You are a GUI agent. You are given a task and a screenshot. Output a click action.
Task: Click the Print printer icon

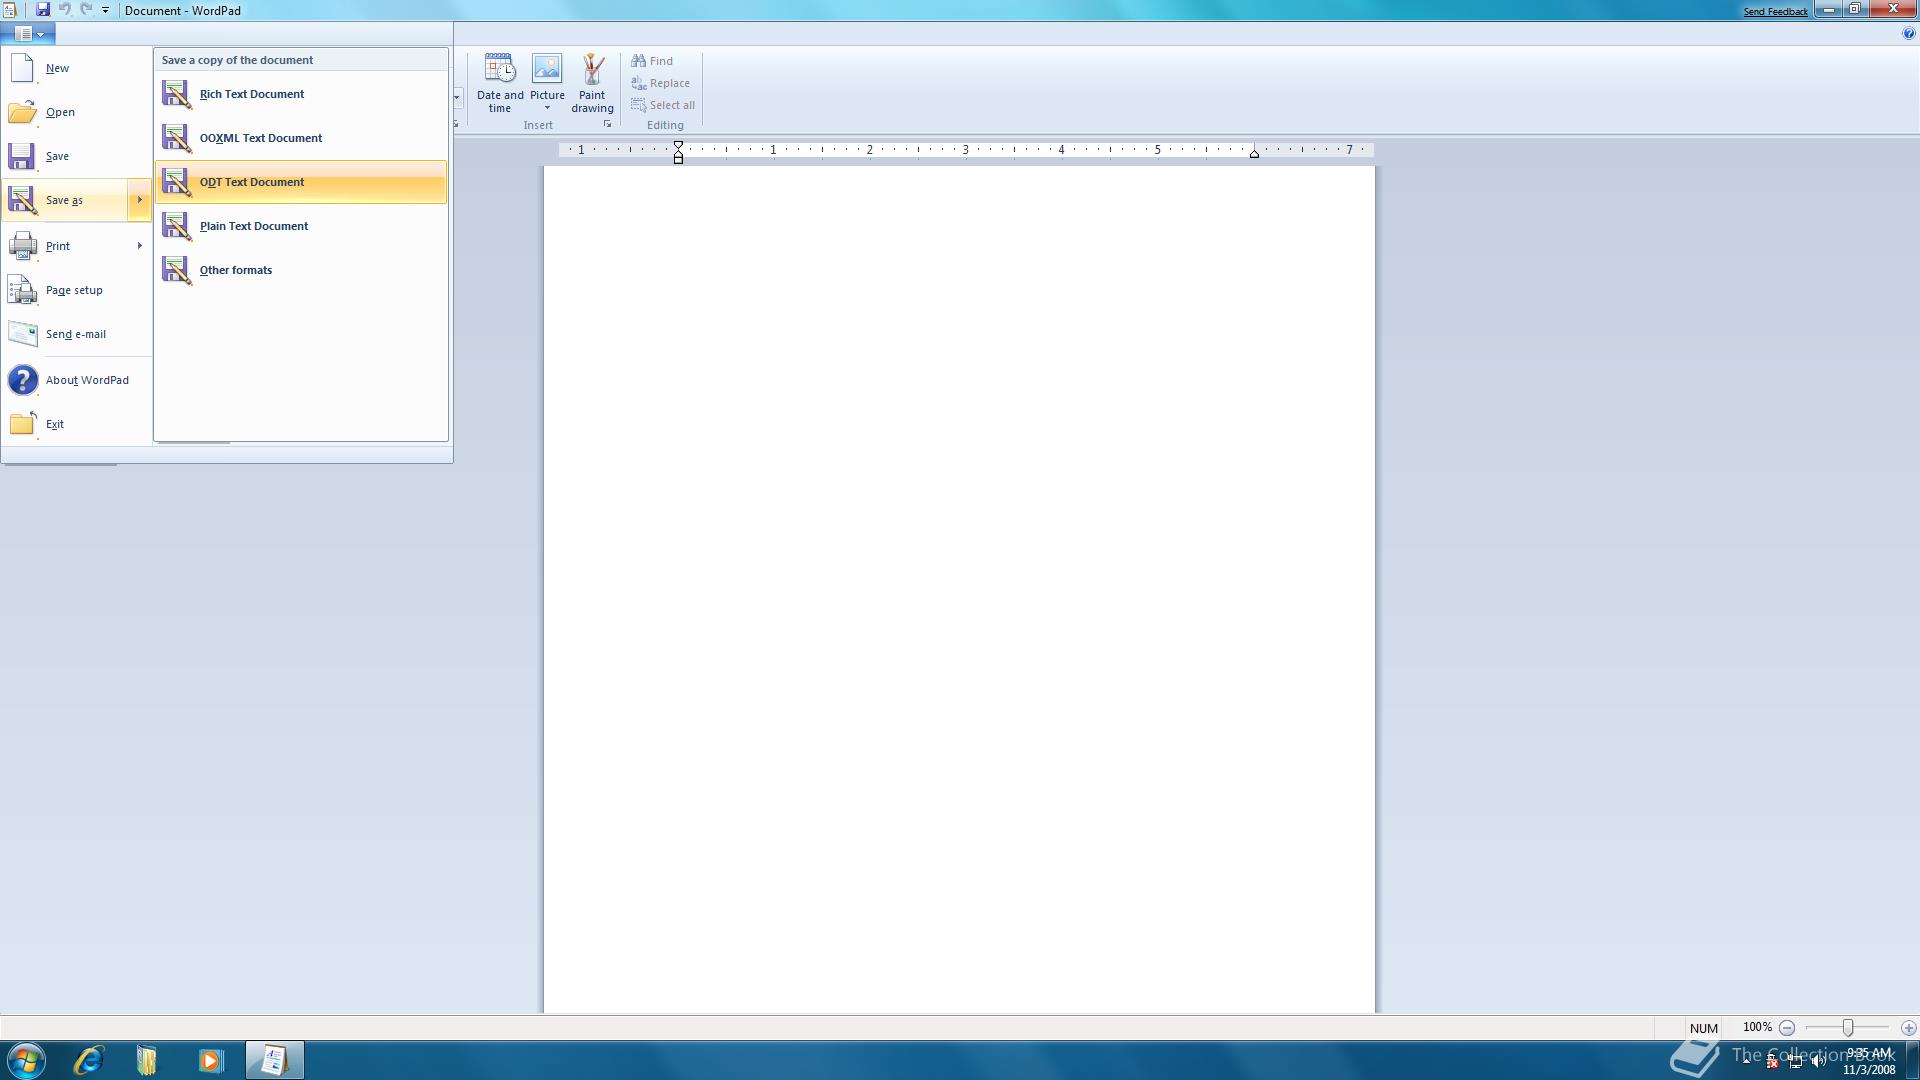tap(22, 246)
